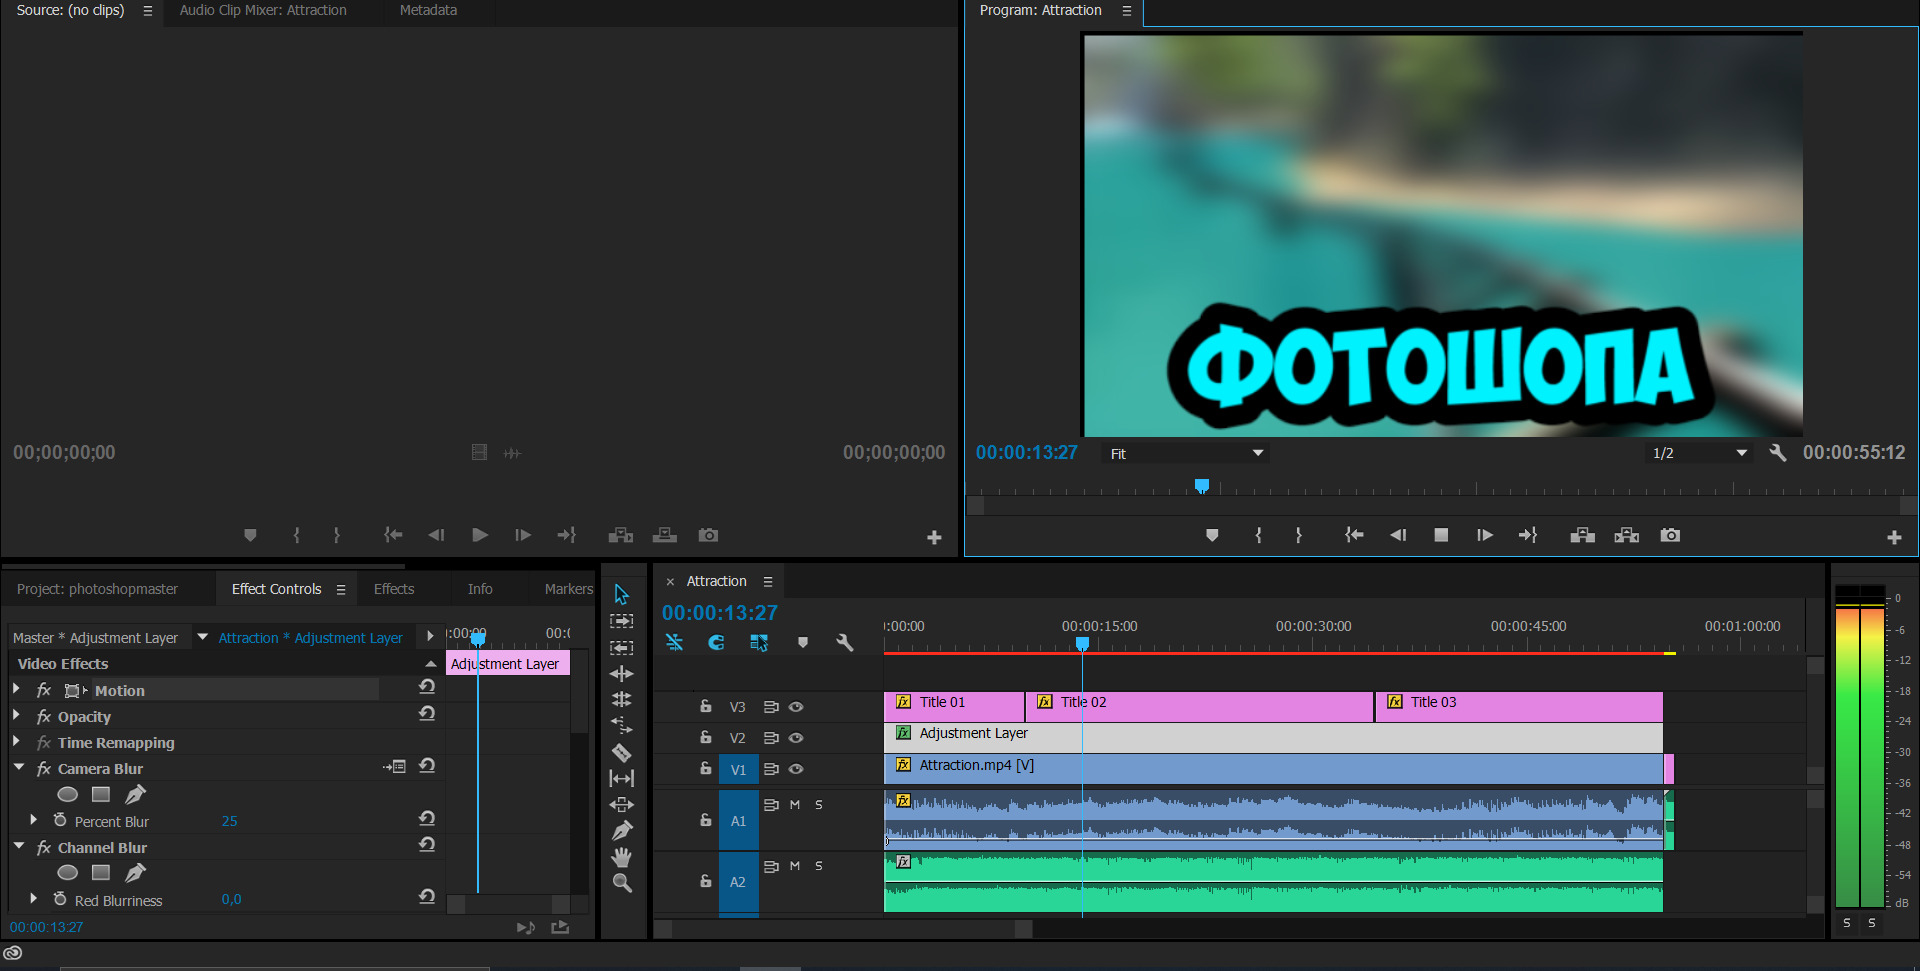Toggle snap magnet in the timeline

tap(716, 643)
